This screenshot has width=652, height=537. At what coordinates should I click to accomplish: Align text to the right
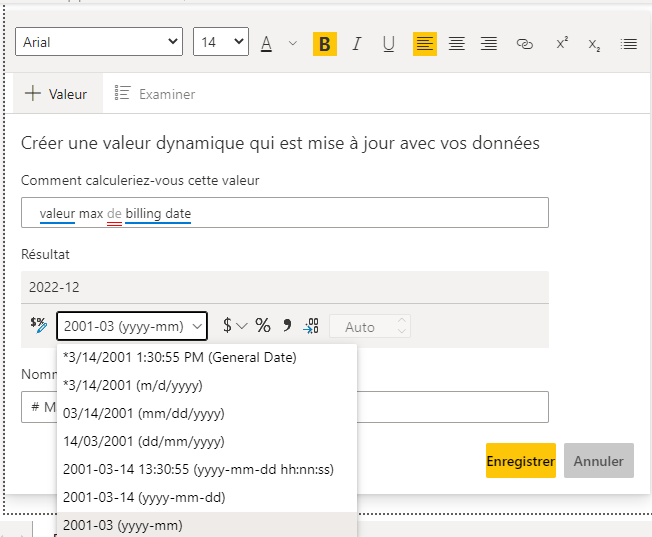489,44
